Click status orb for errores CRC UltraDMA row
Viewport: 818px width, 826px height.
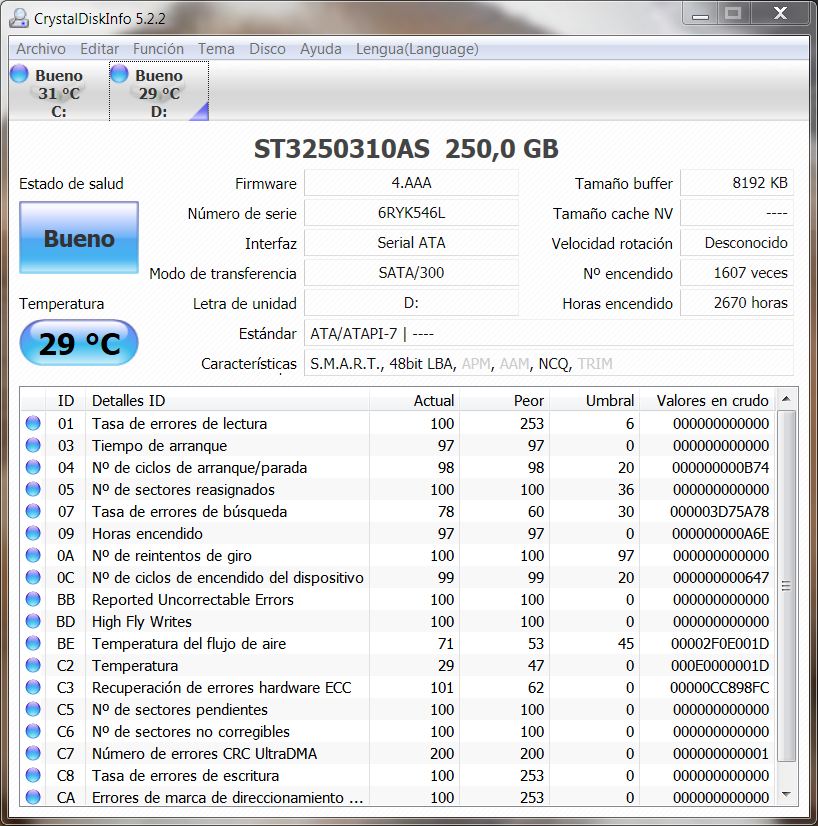point(33,753)
